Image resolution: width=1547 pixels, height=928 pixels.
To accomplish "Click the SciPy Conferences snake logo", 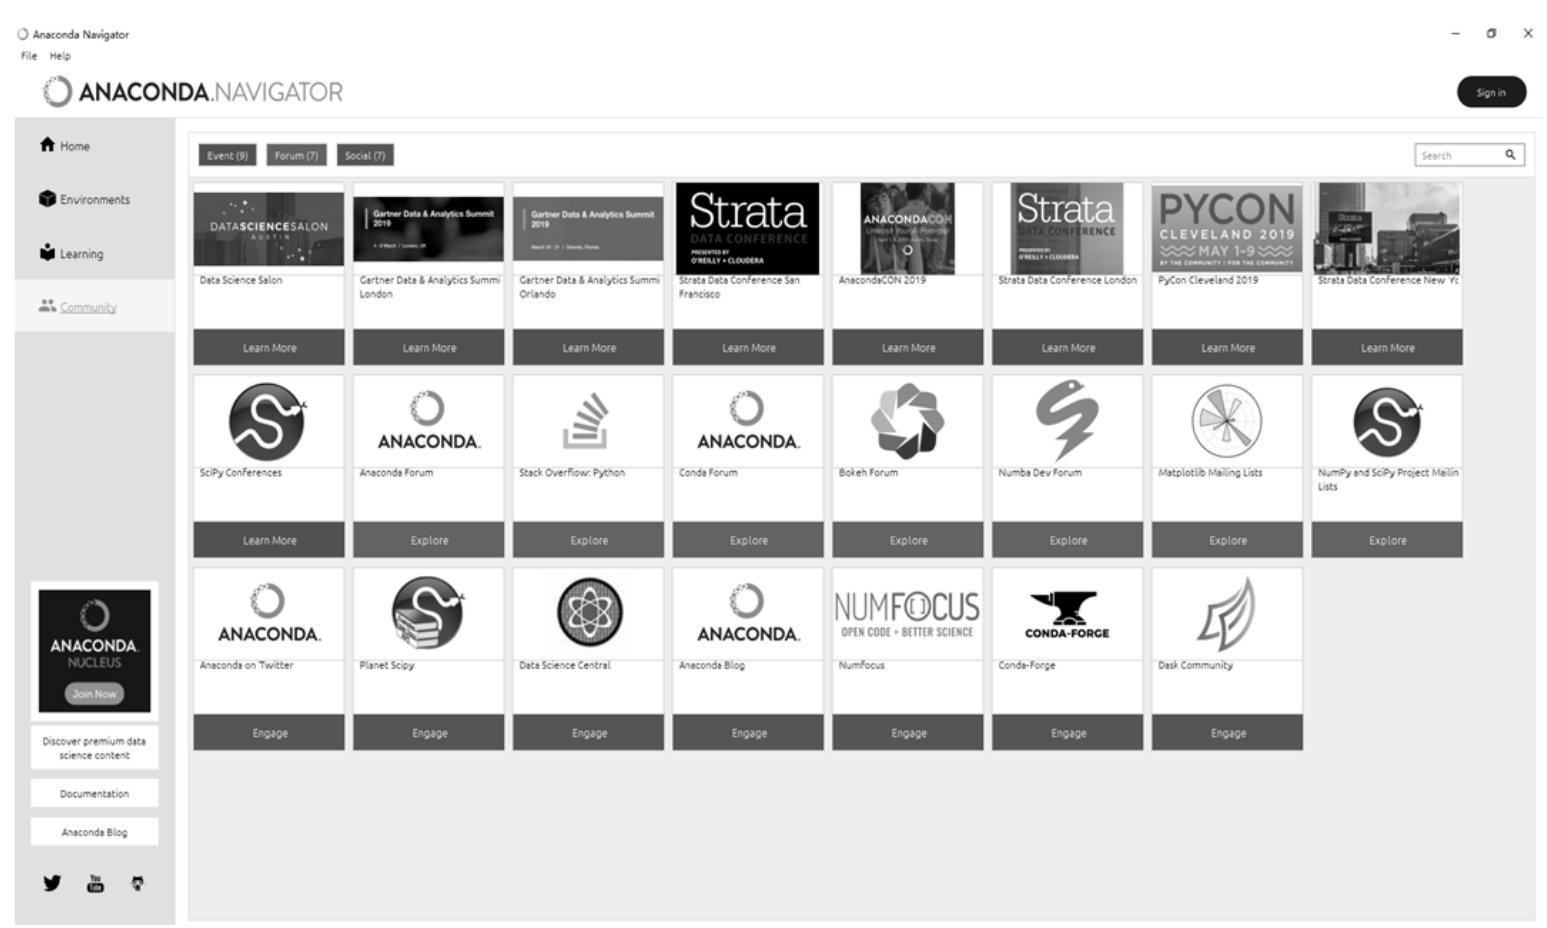I will coord(268,421).
